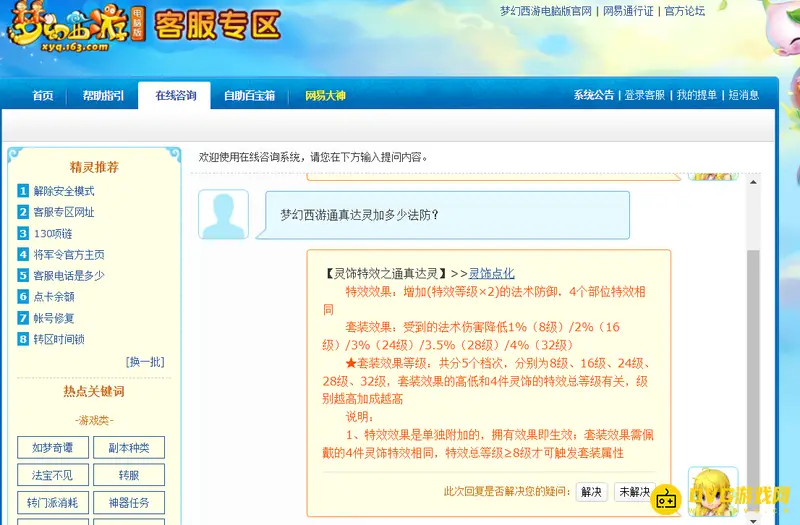The image size is (800, 525).
Task: Mark the reply as 未解决
Action: tap(634, 492)
